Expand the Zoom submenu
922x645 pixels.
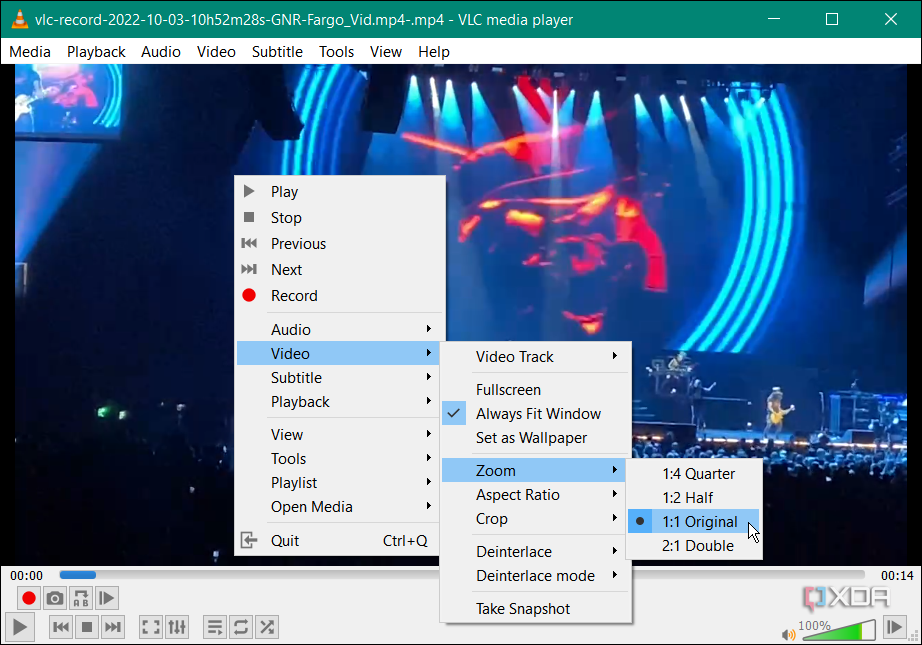point(536,470)
